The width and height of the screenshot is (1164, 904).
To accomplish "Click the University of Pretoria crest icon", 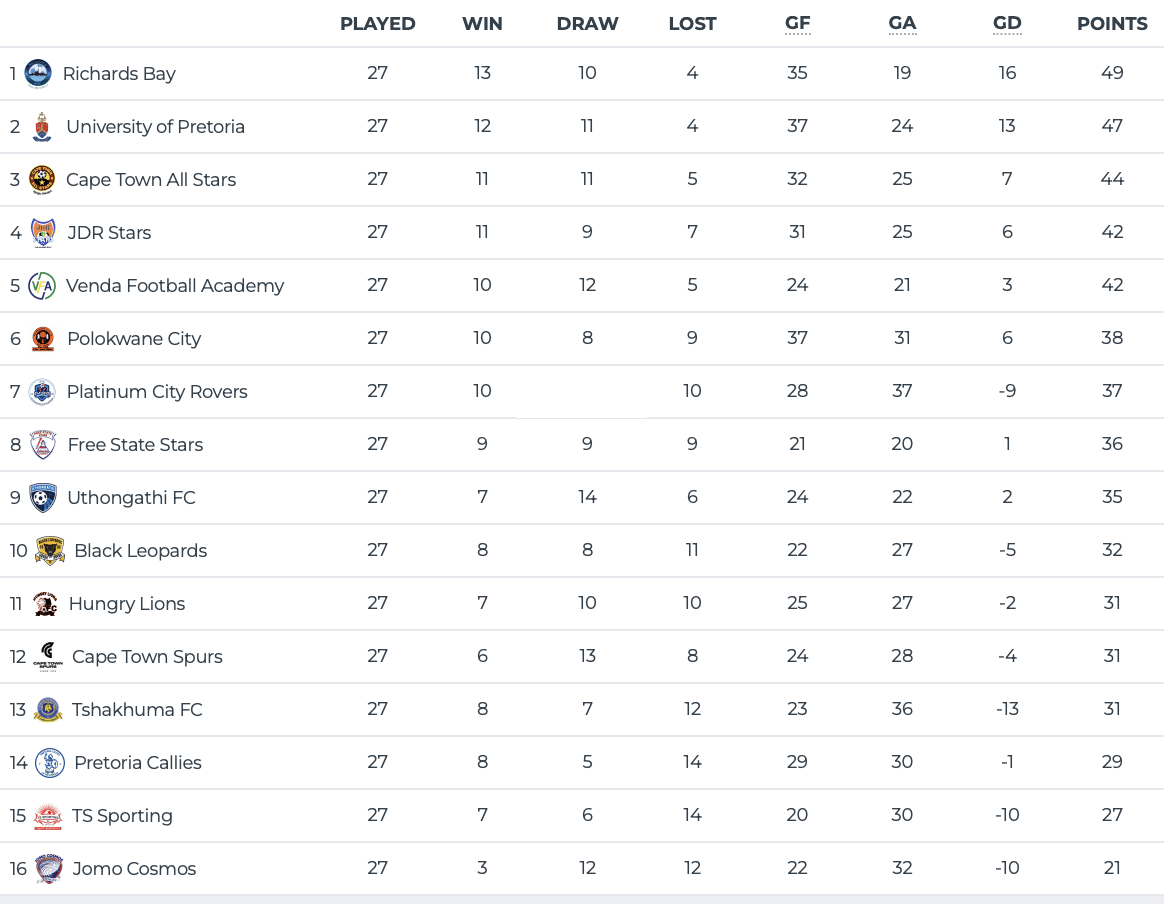I will pos(41,127).
